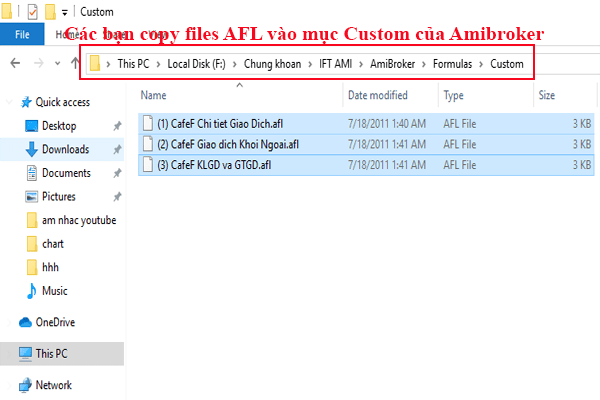The image size is (600, 400).
Task: Open Documents in navigation pane
Action: pos(66,173)
